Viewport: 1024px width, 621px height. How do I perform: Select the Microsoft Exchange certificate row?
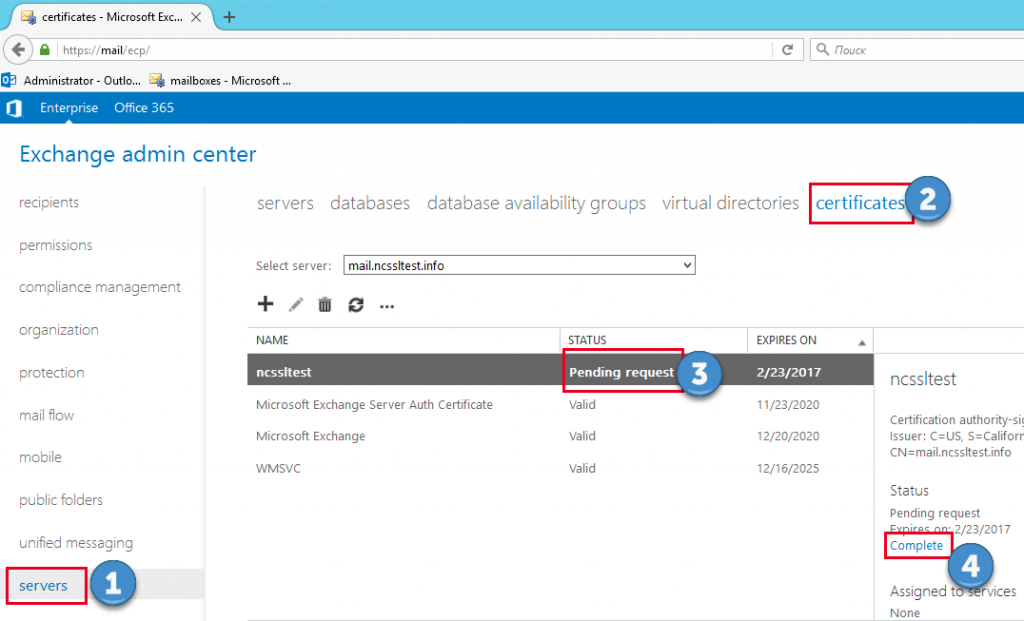click(560, 436)
